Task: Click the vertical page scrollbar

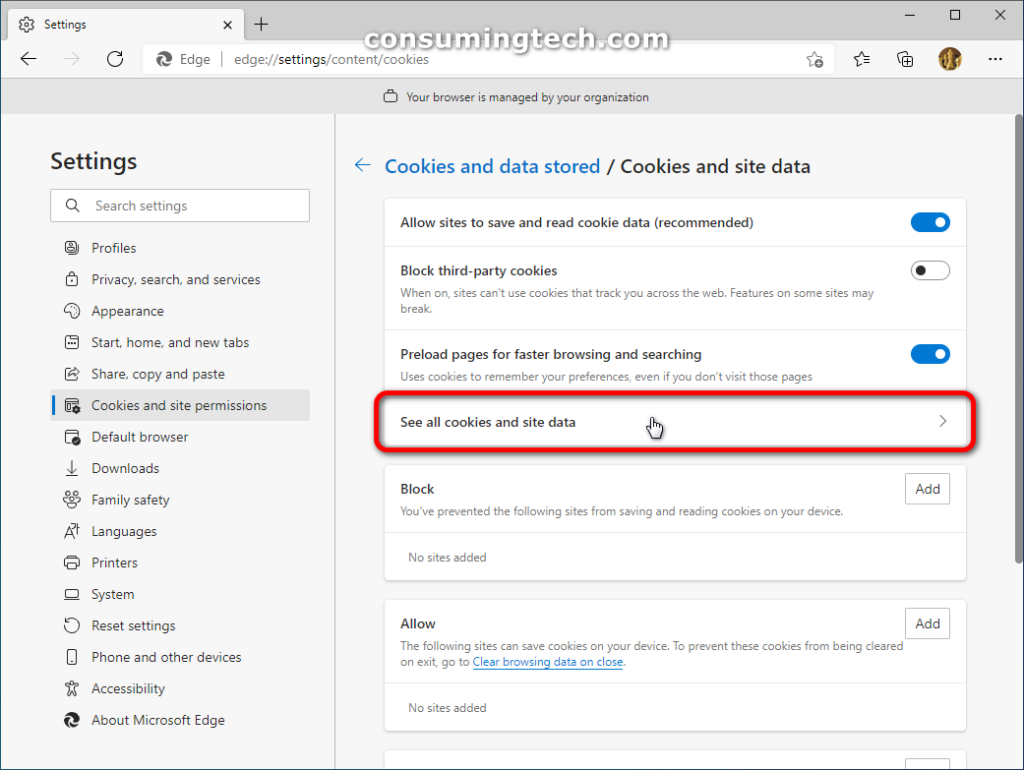Action: 1018,338
